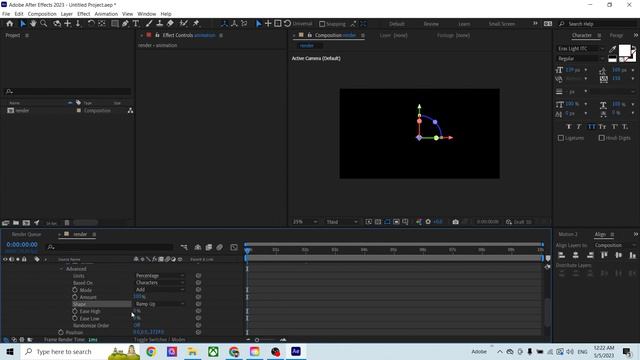Viewport: 640px width, 360px height.
Task: Switch to the Default workspace
Action: point(397,24)
